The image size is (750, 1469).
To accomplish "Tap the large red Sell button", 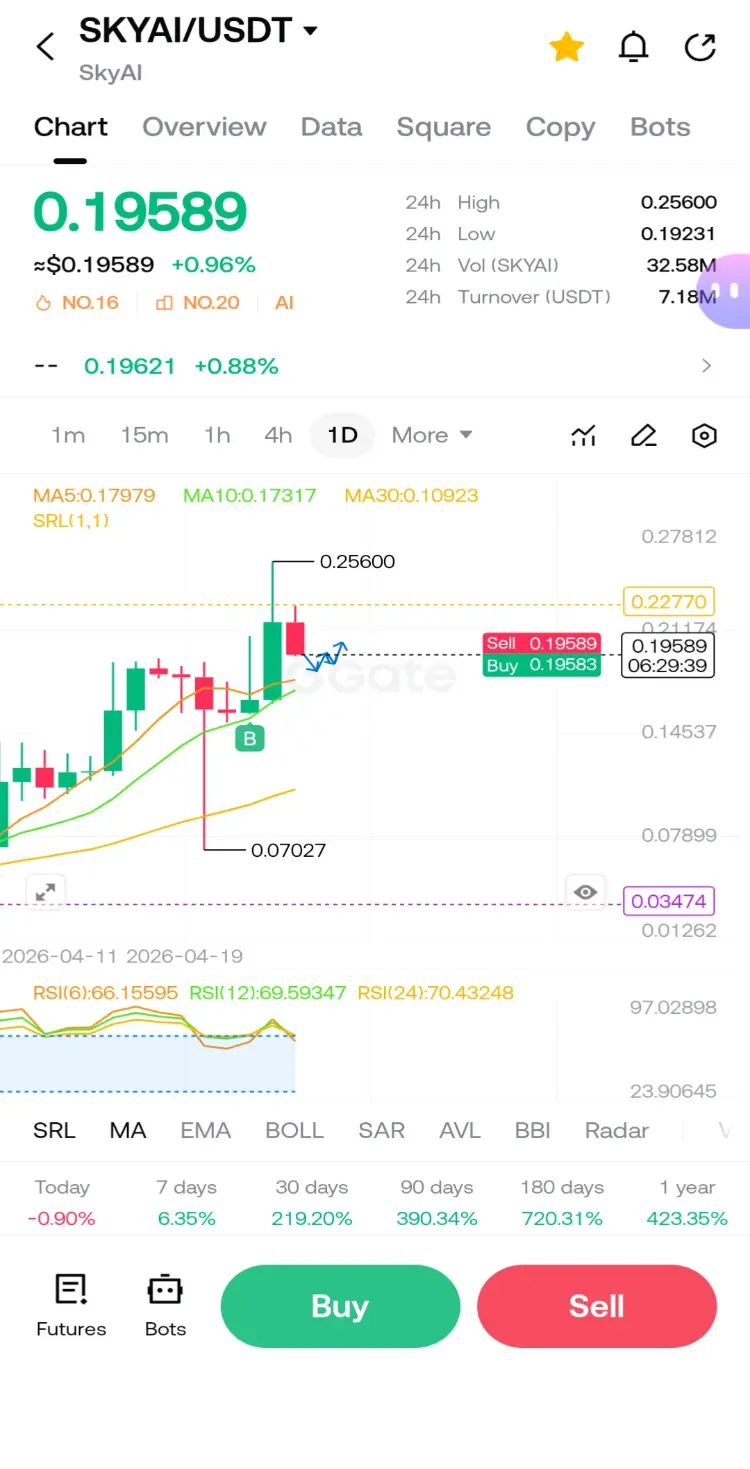I will (x=597, y=1306).
